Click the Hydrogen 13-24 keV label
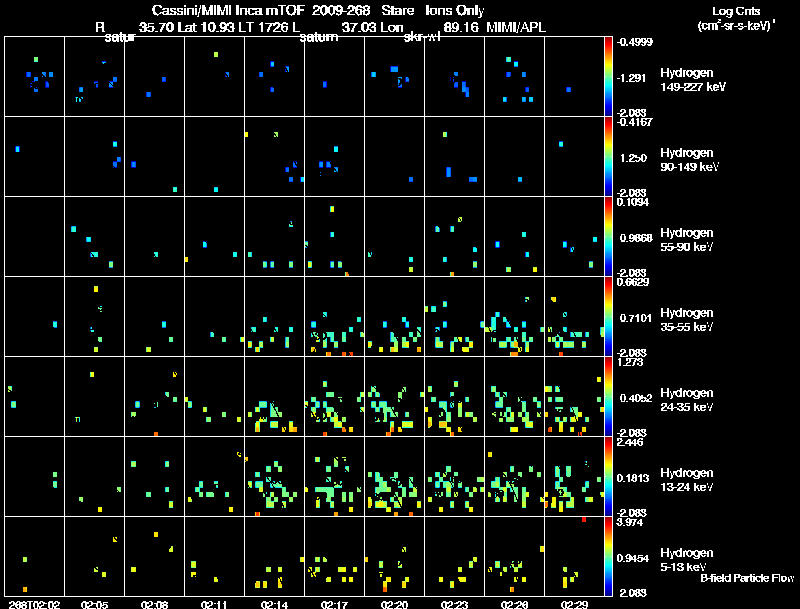This screenshot has height=609, width=800. click(x=687, y=480)
